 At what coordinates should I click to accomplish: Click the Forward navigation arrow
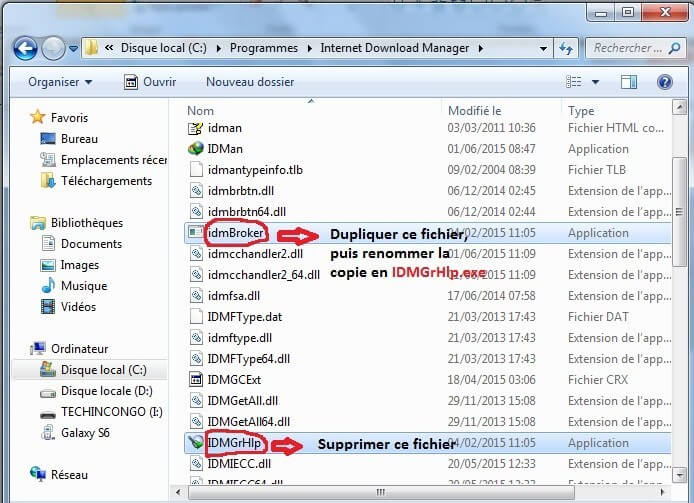[x=53, y=48]
